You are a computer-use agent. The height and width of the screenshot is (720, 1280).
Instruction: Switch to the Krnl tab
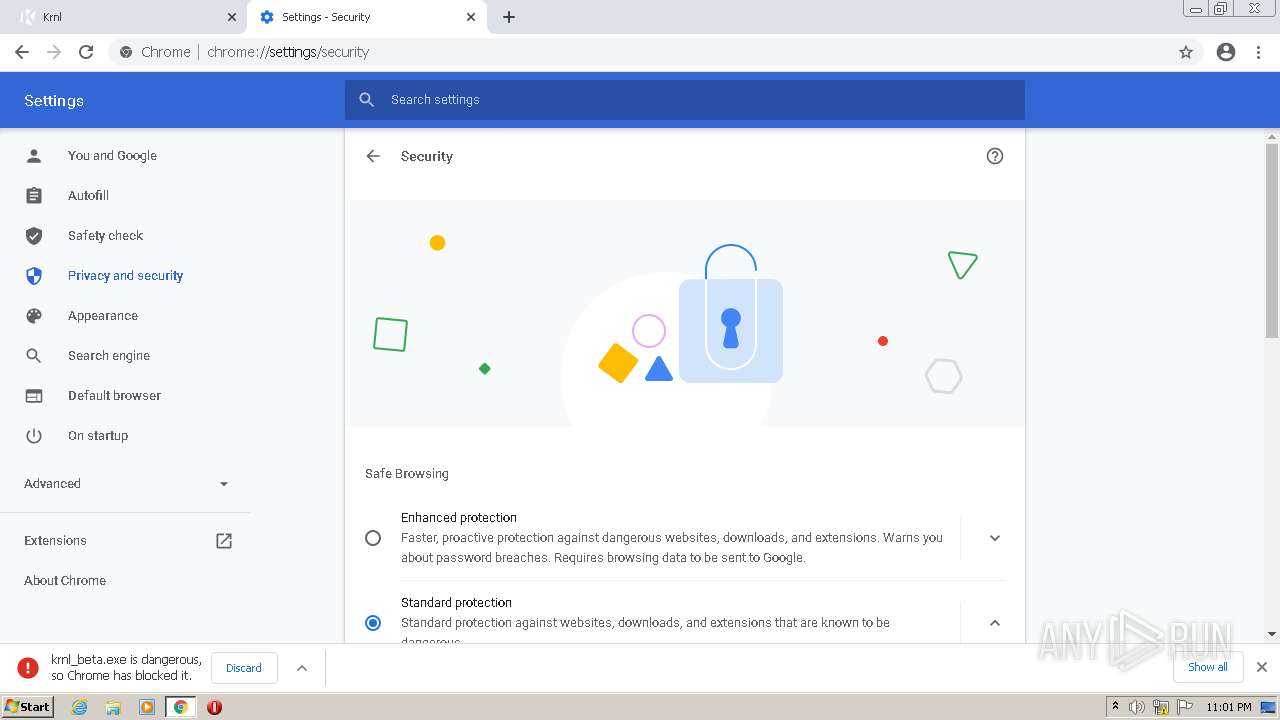point(126,17)
